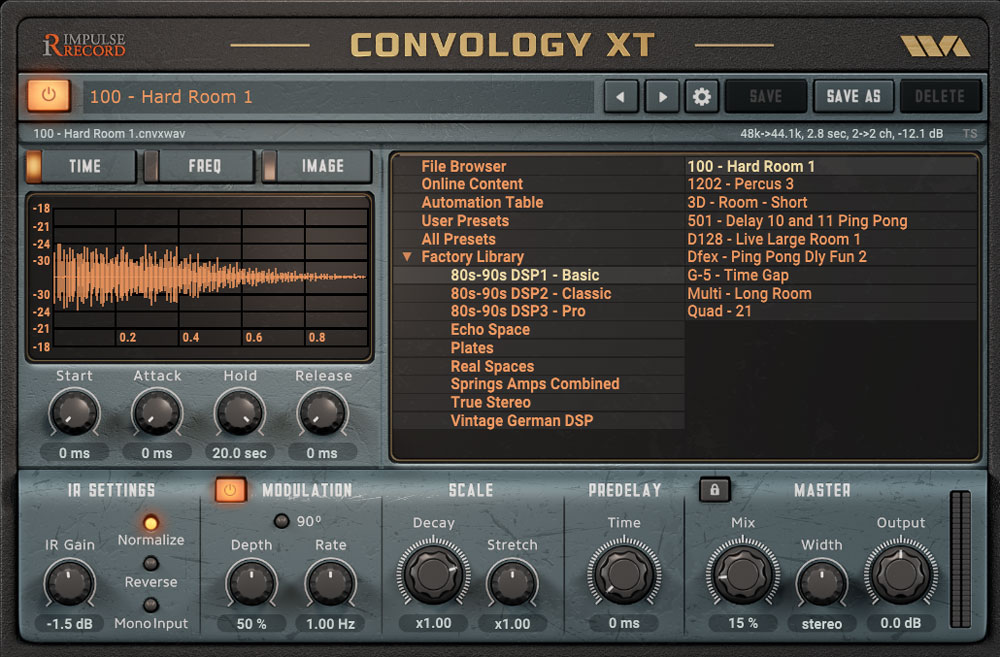Switch to the IMAGE view tab
Viewport: 1000px width, 657px height.
point(318,166)
